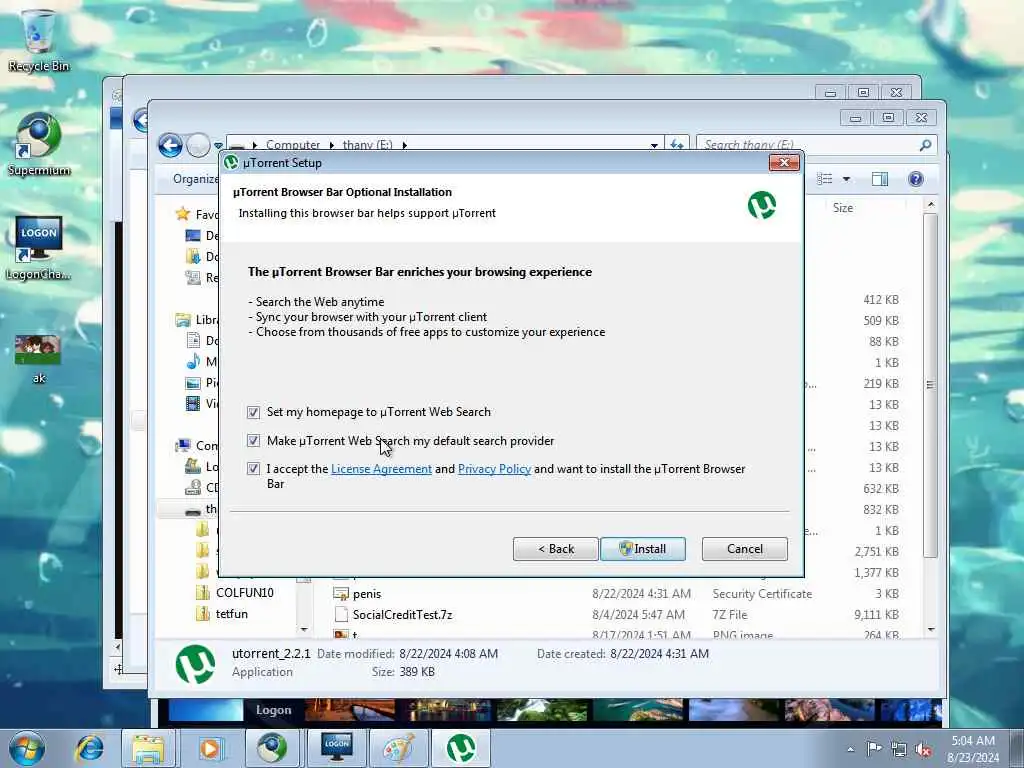This screenshot has width=1024, height=768.
Task: Click the Logon wallpaper thumbnail label
Action: point(273,710)
